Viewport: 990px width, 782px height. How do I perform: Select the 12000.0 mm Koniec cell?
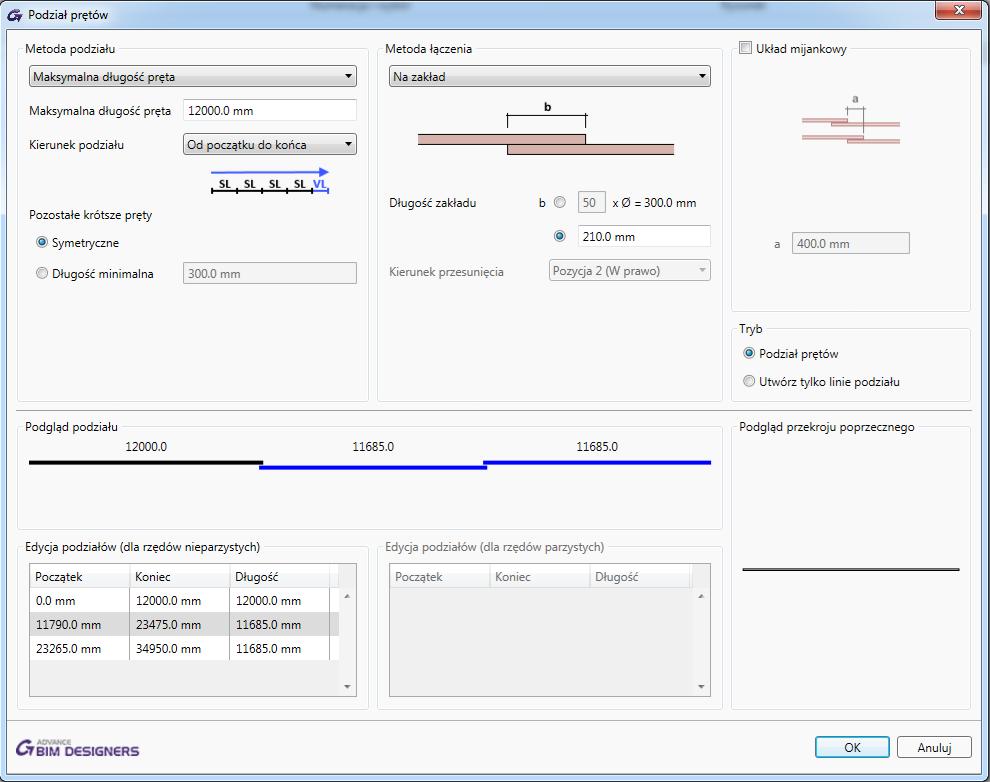179,600
